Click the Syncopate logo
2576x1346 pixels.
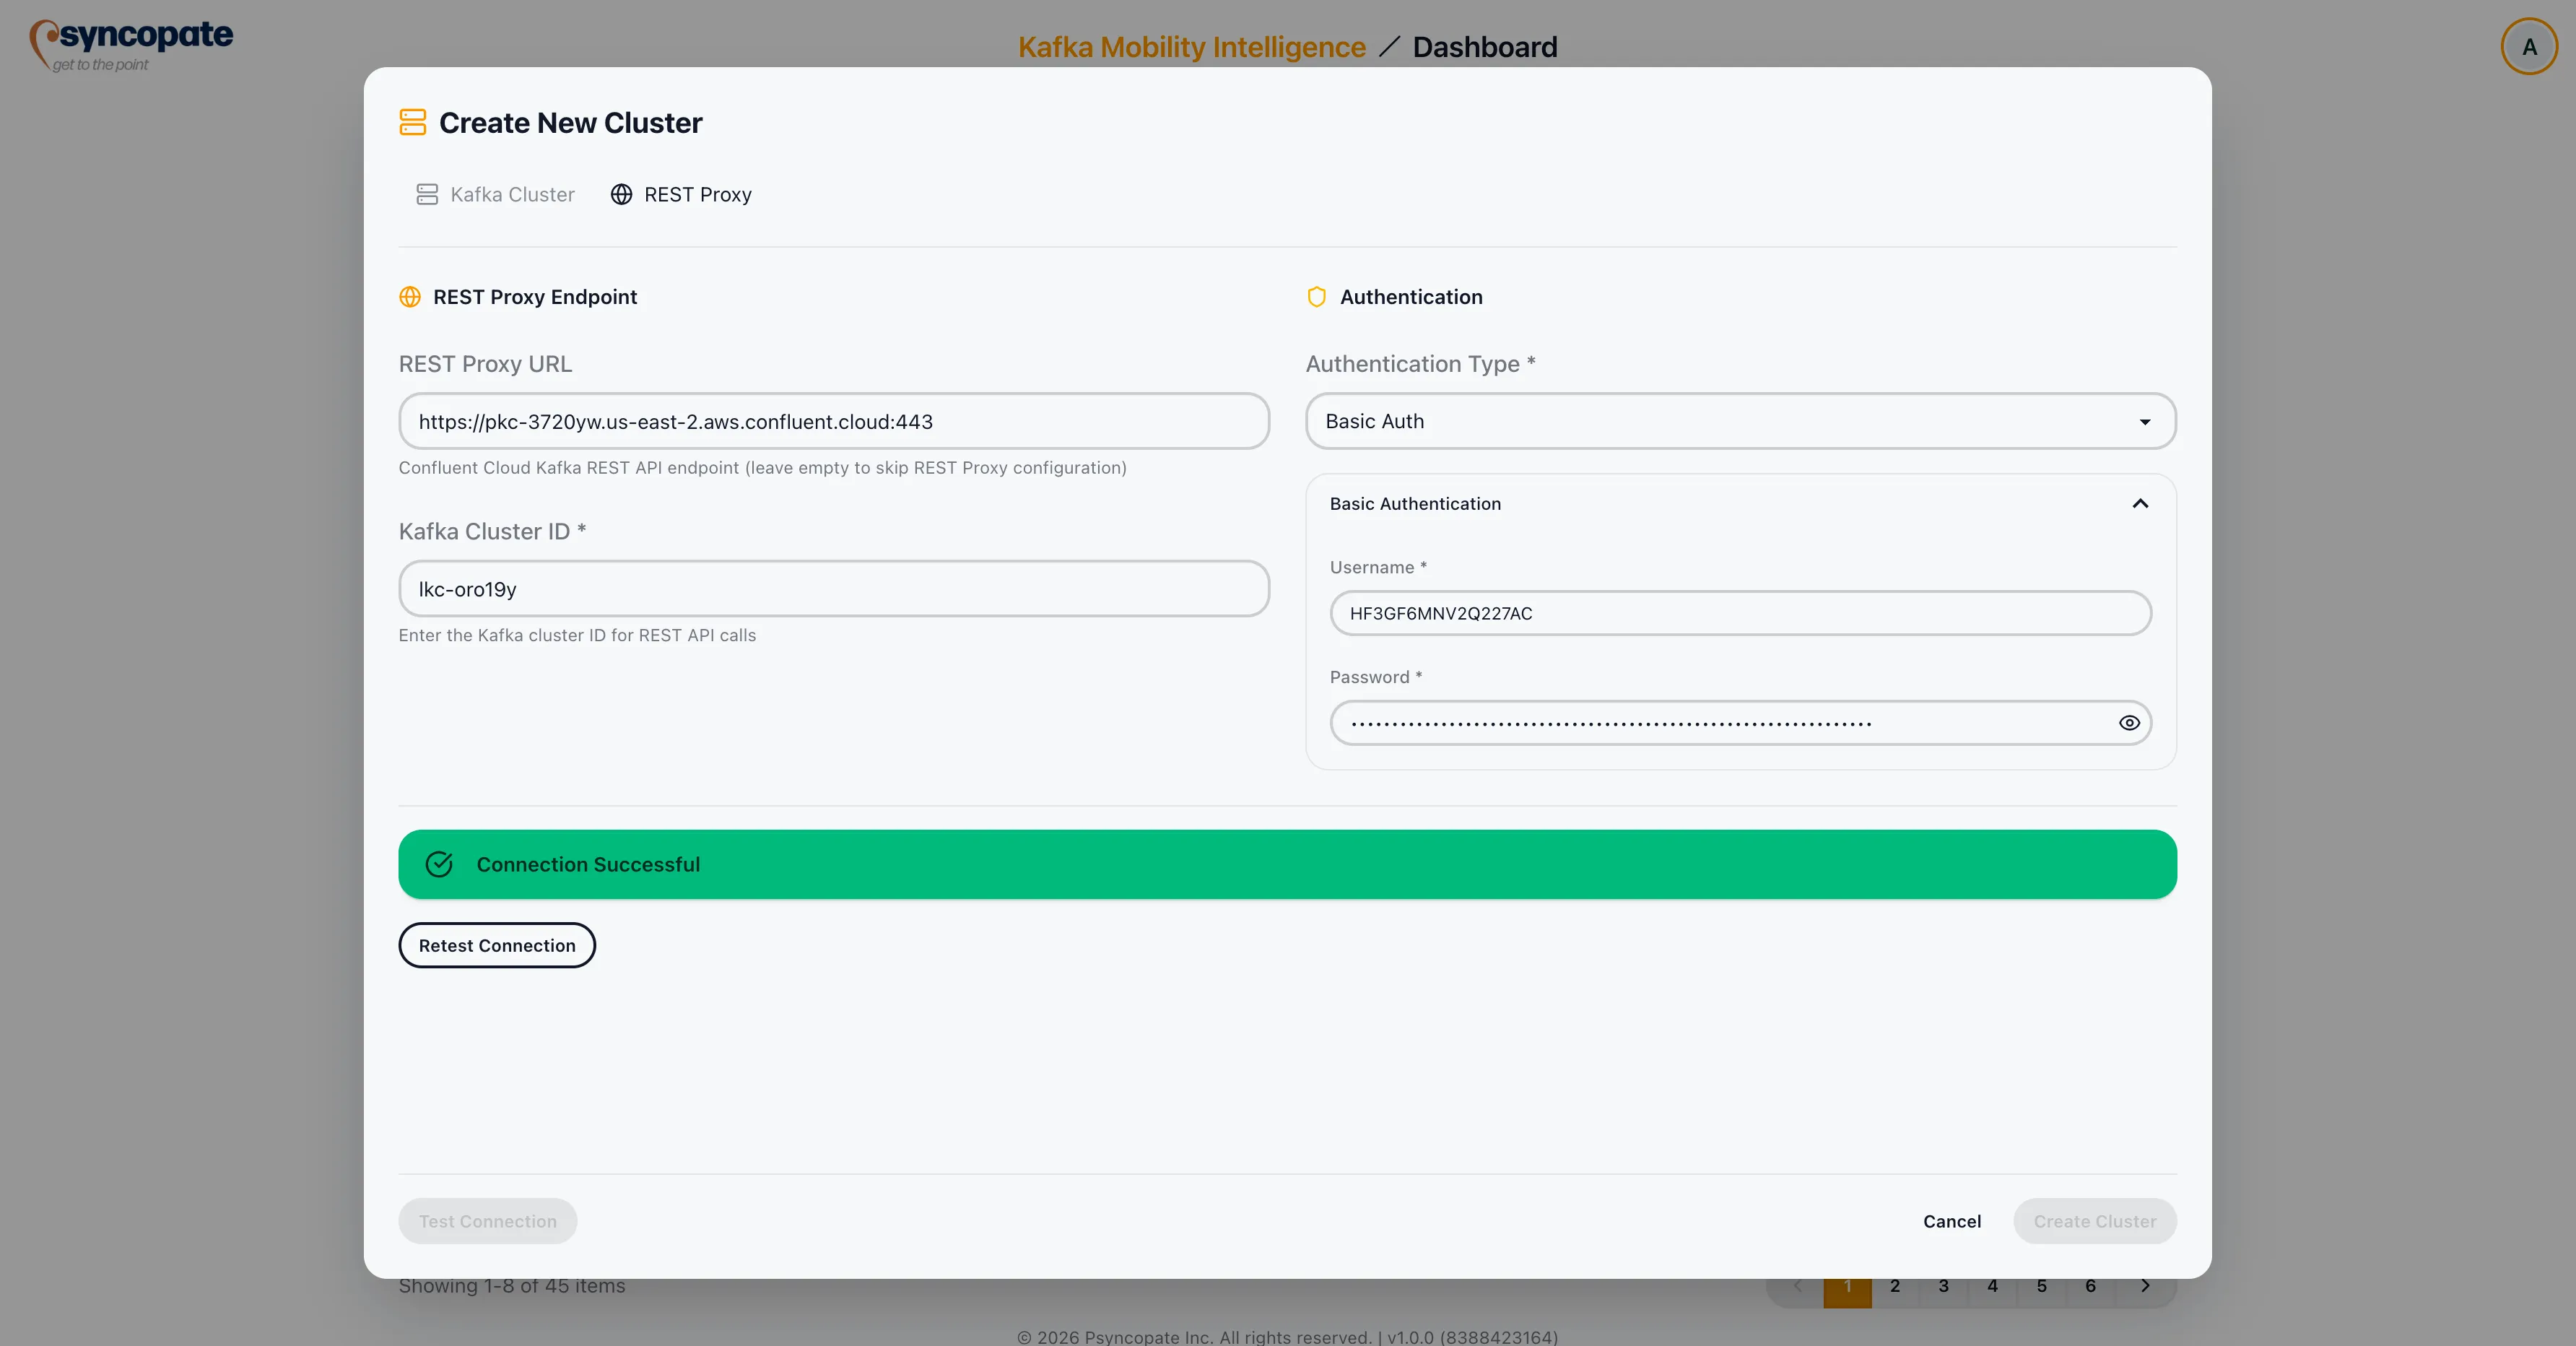pos(130,44)
